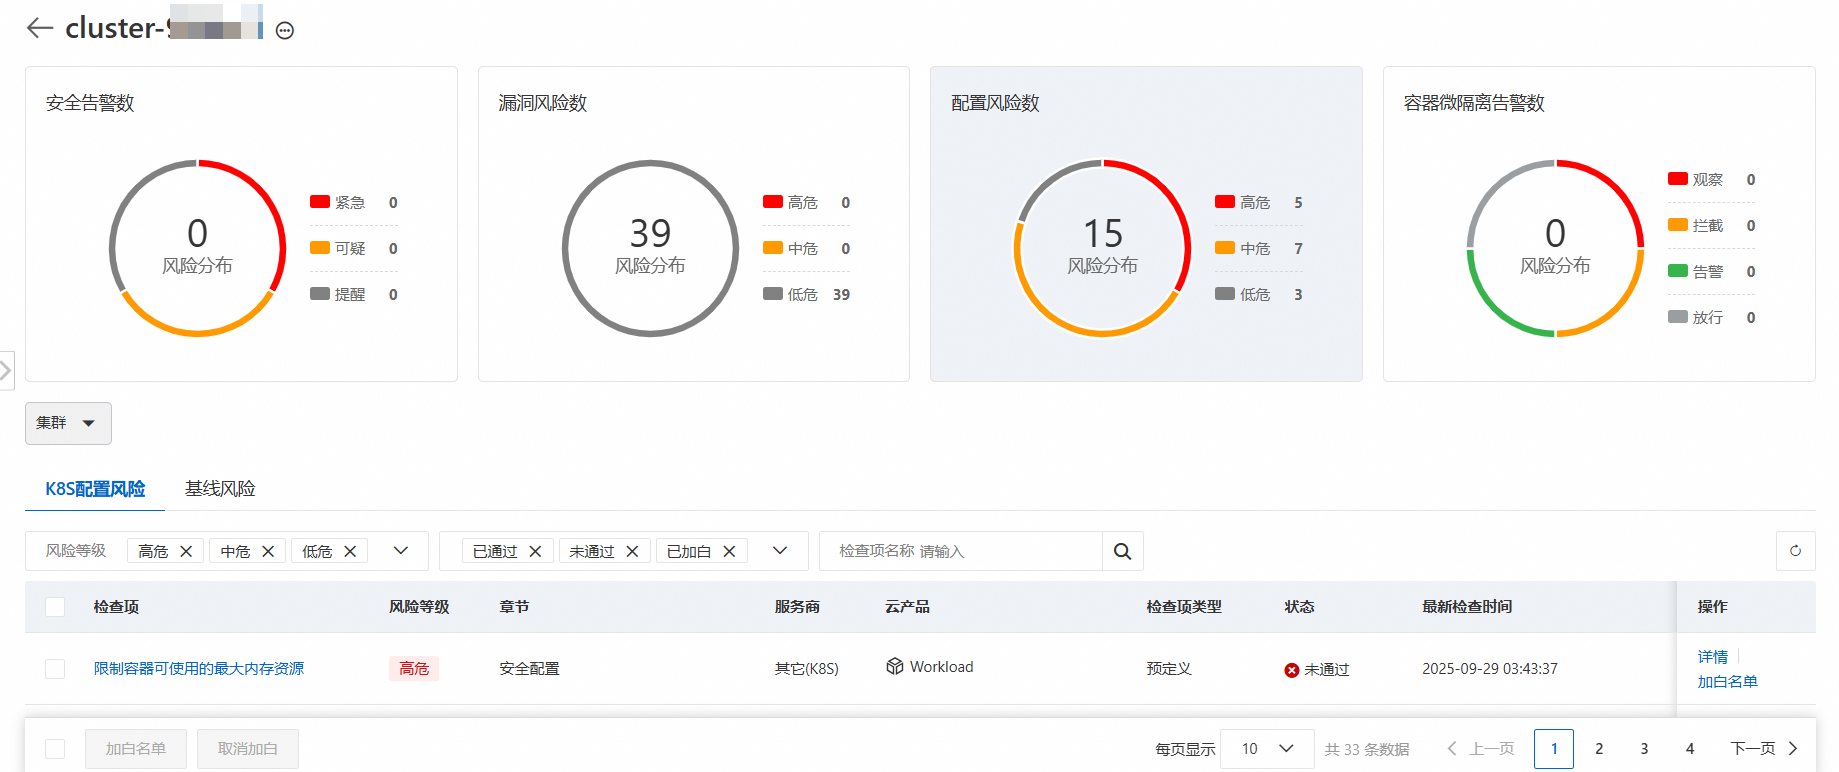Click the 风险等级 column header

(419, 607)
